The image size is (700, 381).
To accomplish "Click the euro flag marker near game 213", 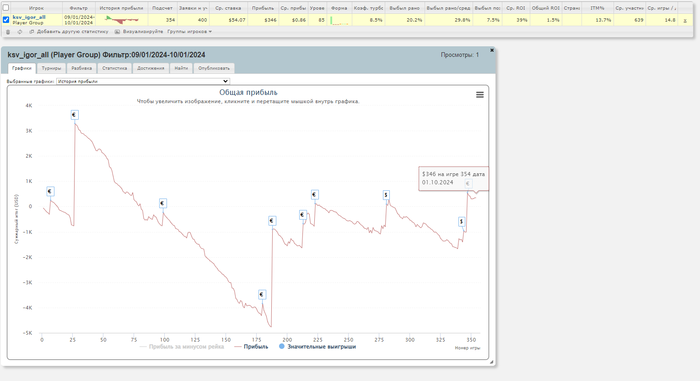I will click(x=303, y=215).
